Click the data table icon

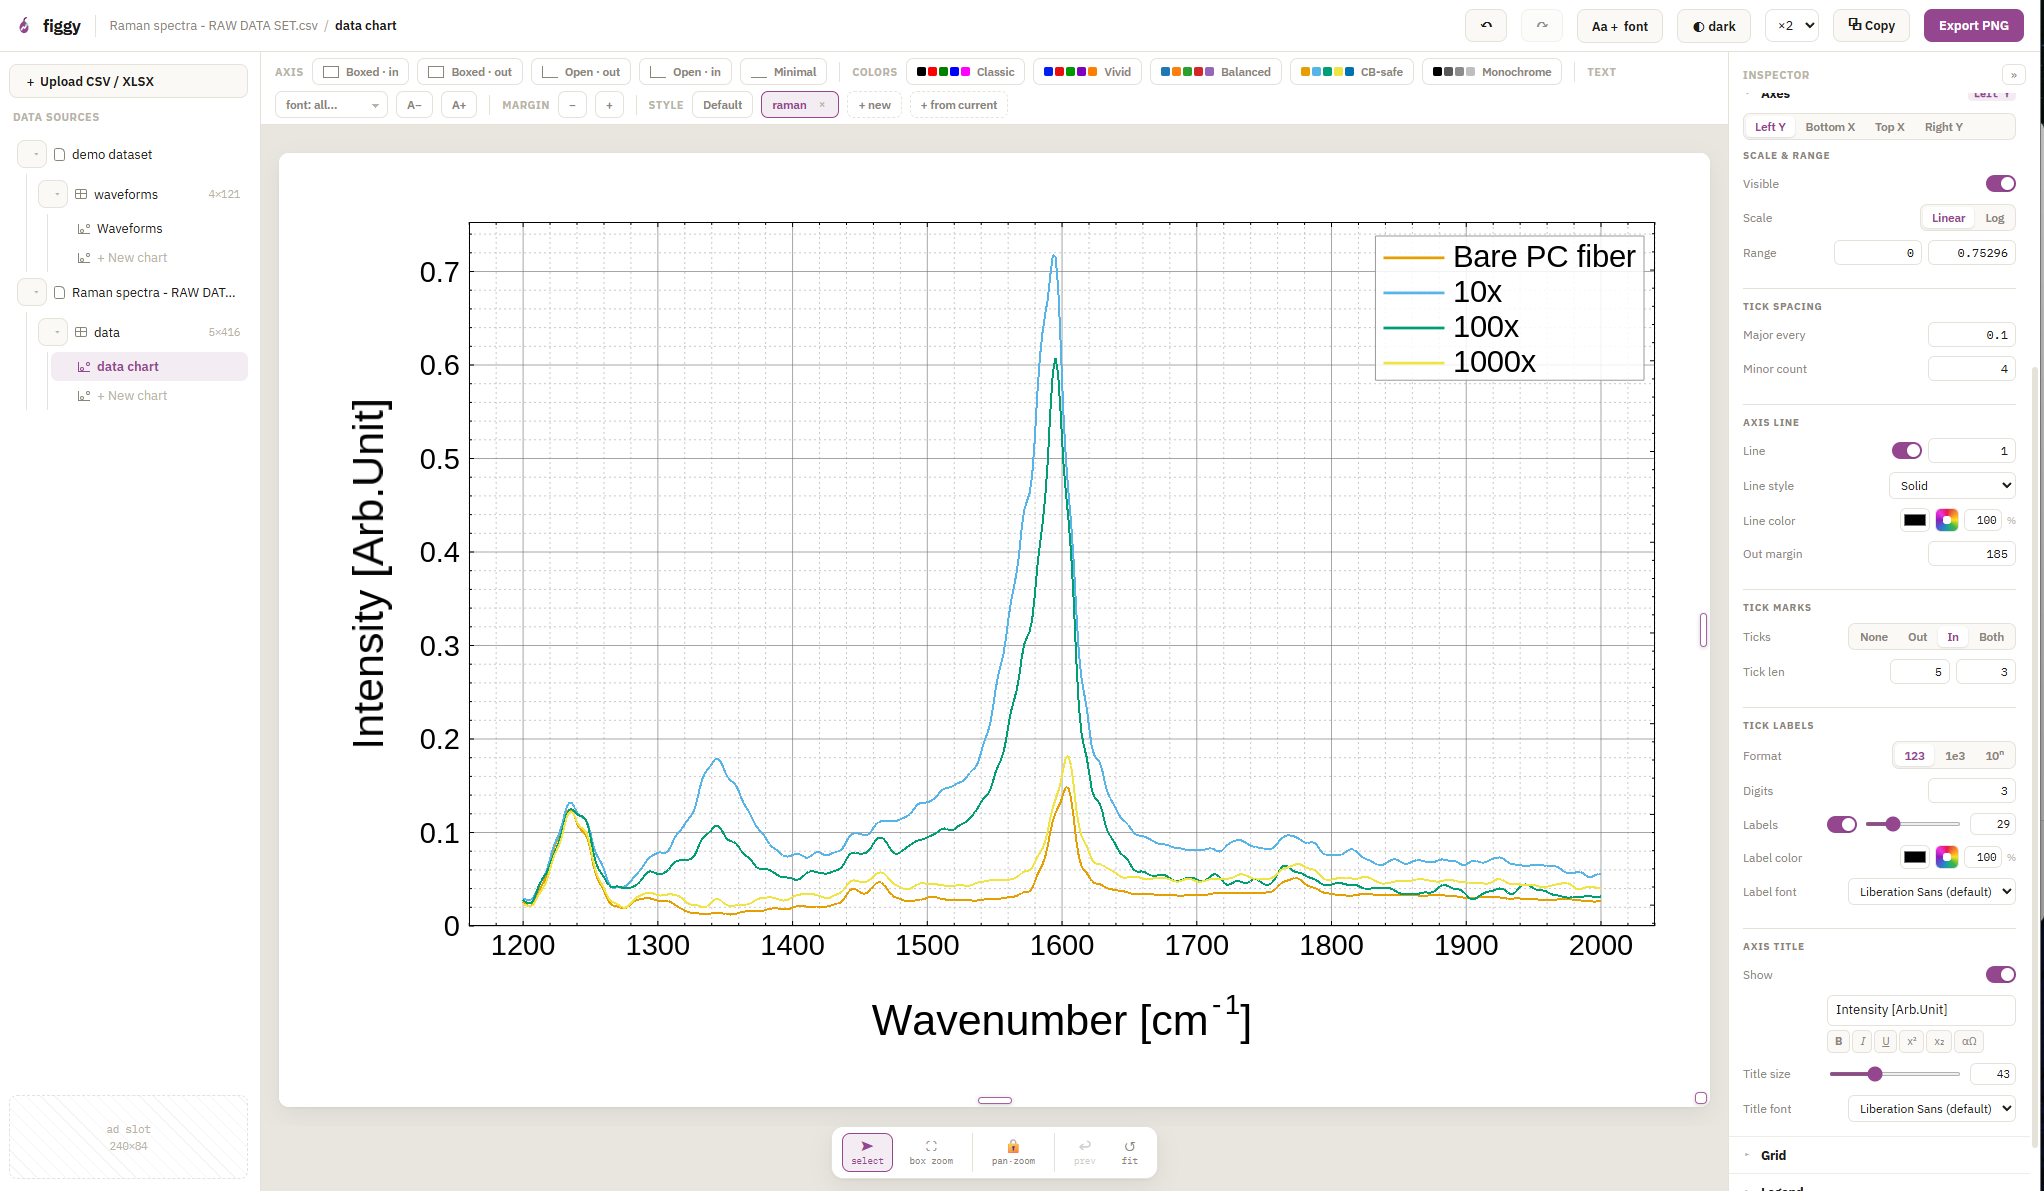(x=81, y=332)
